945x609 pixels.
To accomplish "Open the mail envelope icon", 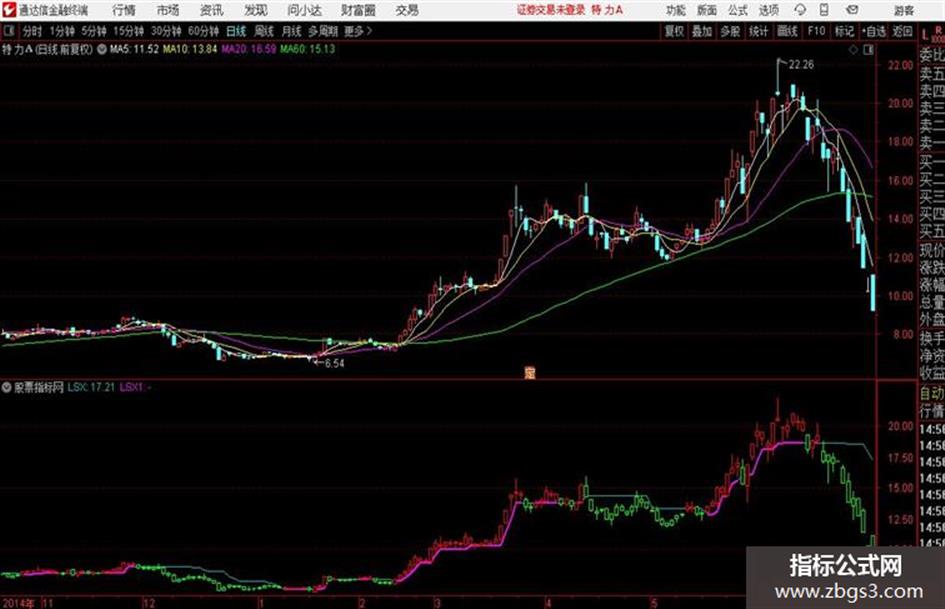I will (852, 10).
